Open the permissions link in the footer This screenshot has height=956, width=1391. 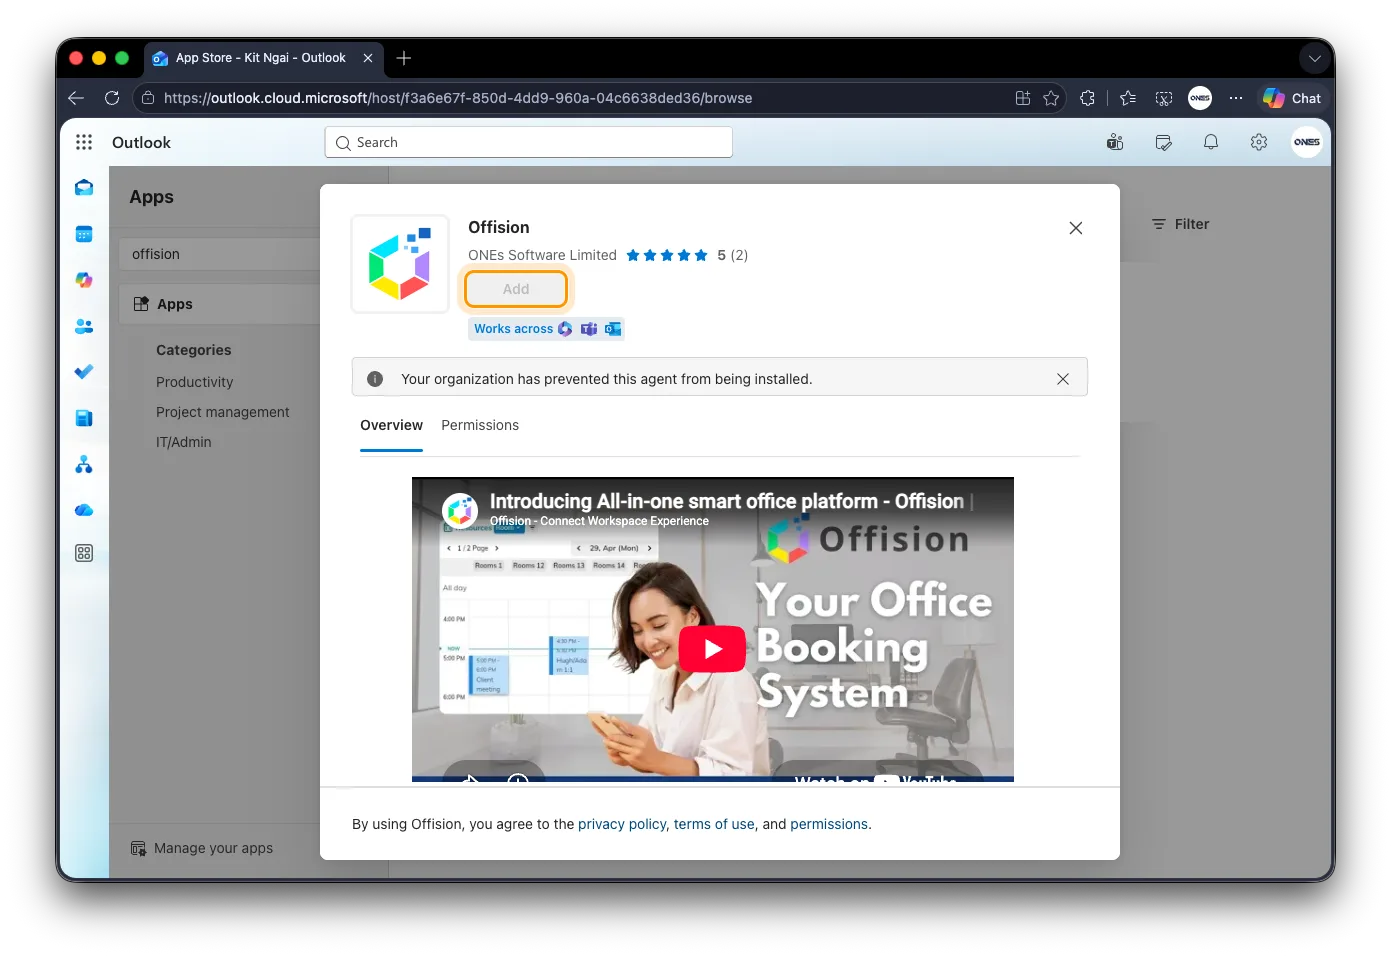(x=829, y=824)
